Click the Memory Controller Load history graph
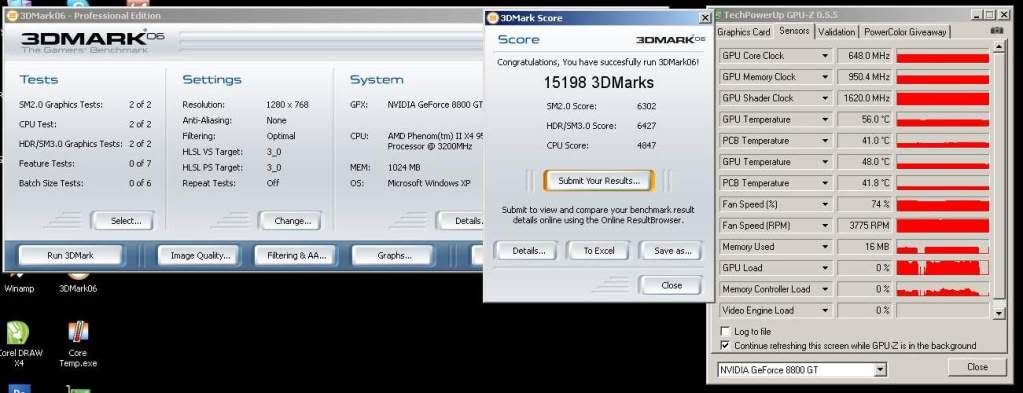The width and height of the screenshot is (1023, 393). [943, 289]
